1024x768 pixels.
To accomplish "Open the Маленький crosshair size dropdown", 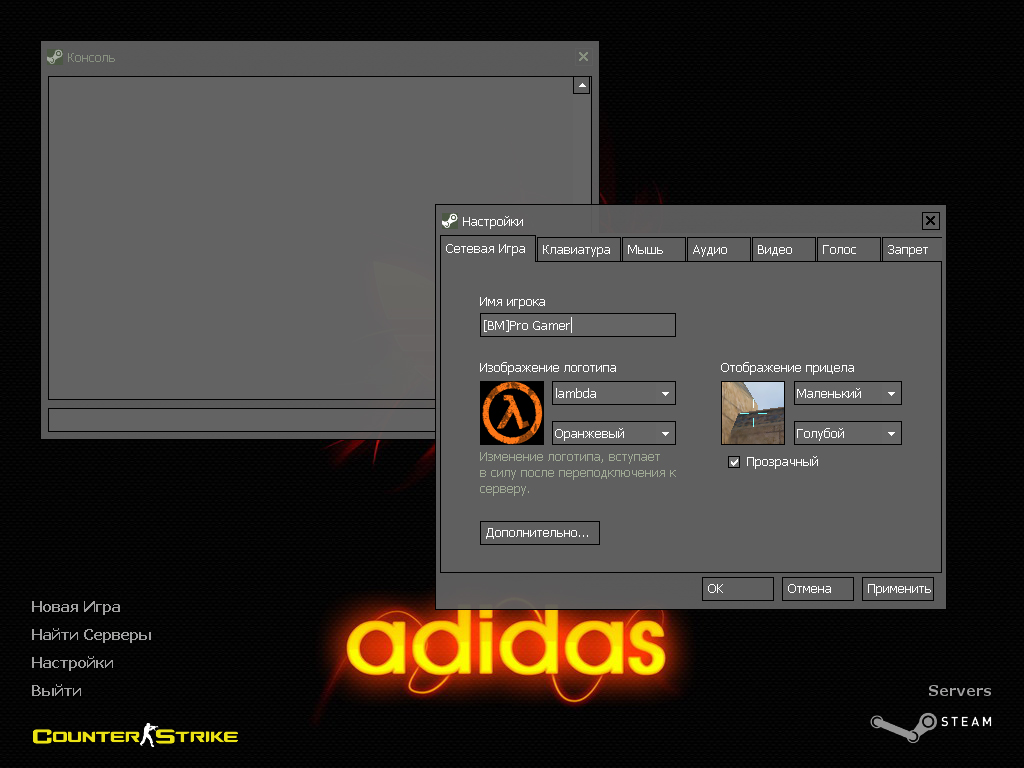I will click(x=847, y=393).
